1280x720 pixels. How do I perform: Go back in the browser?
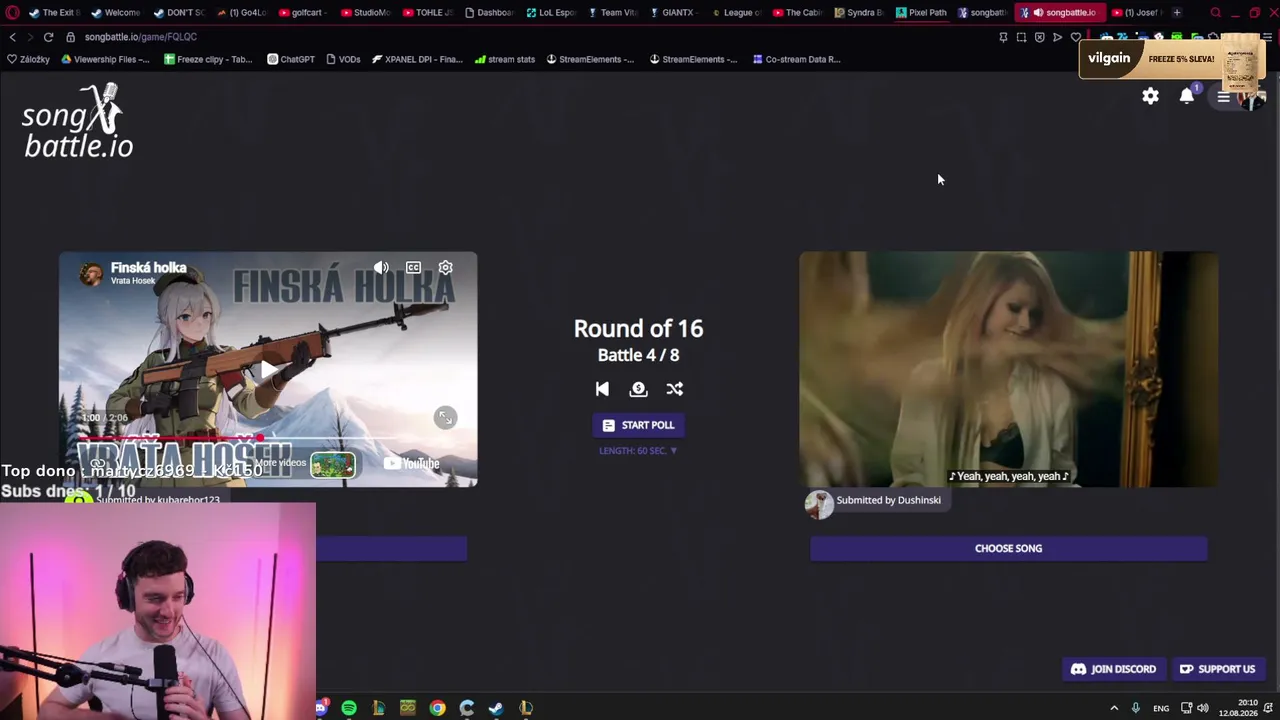point(13,37)
